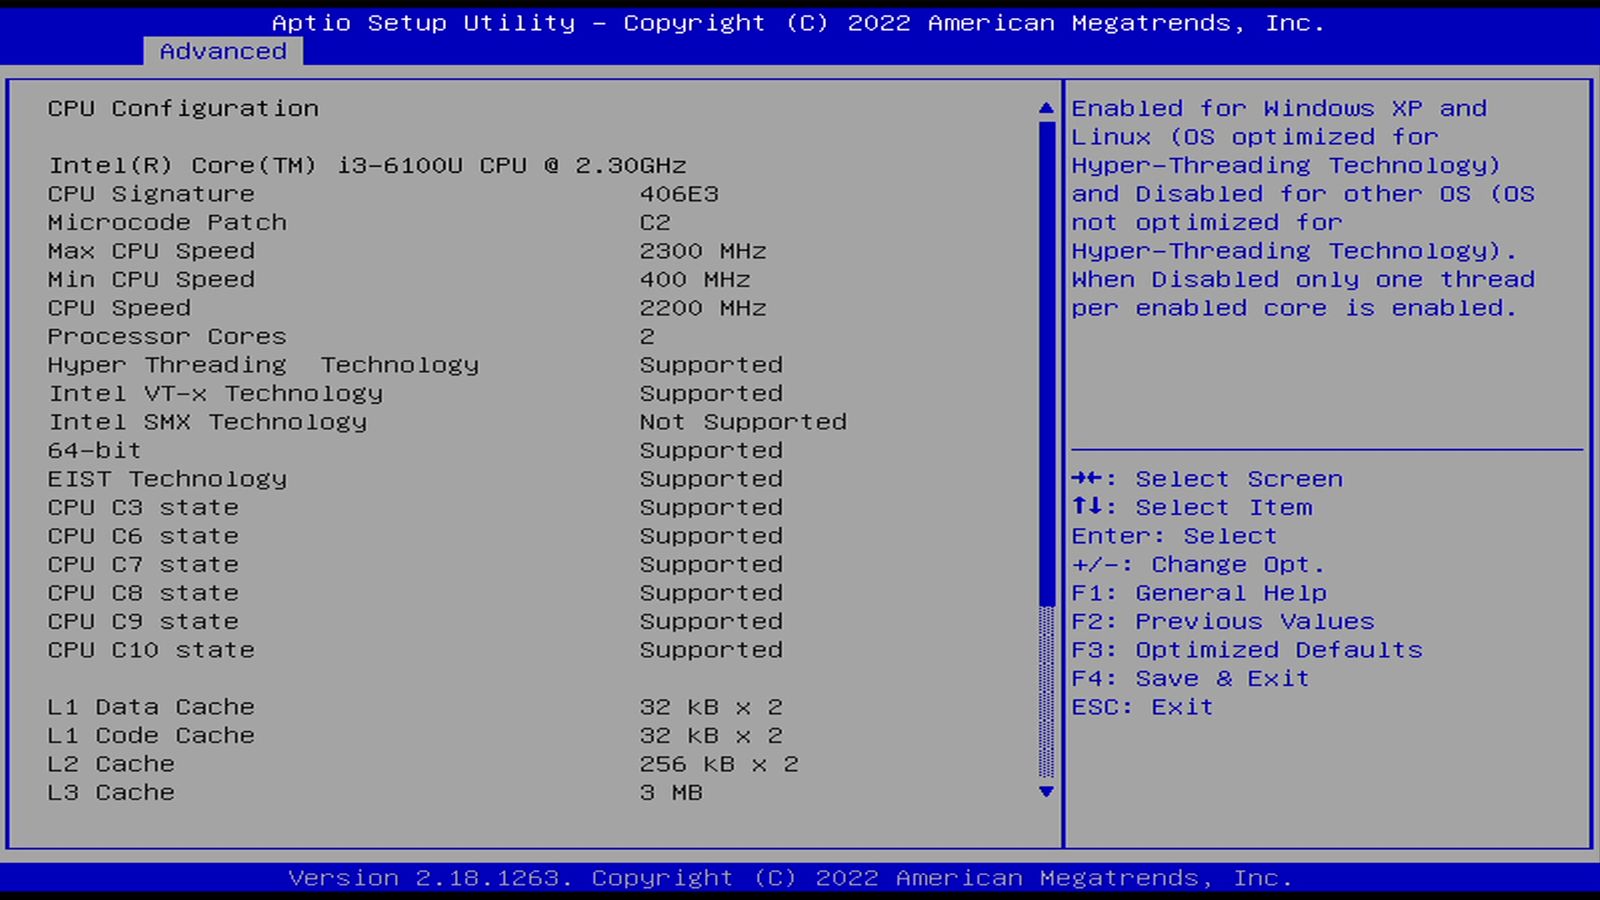
Task: Click the F1: General Help hint
Action: coord(1199,593)
